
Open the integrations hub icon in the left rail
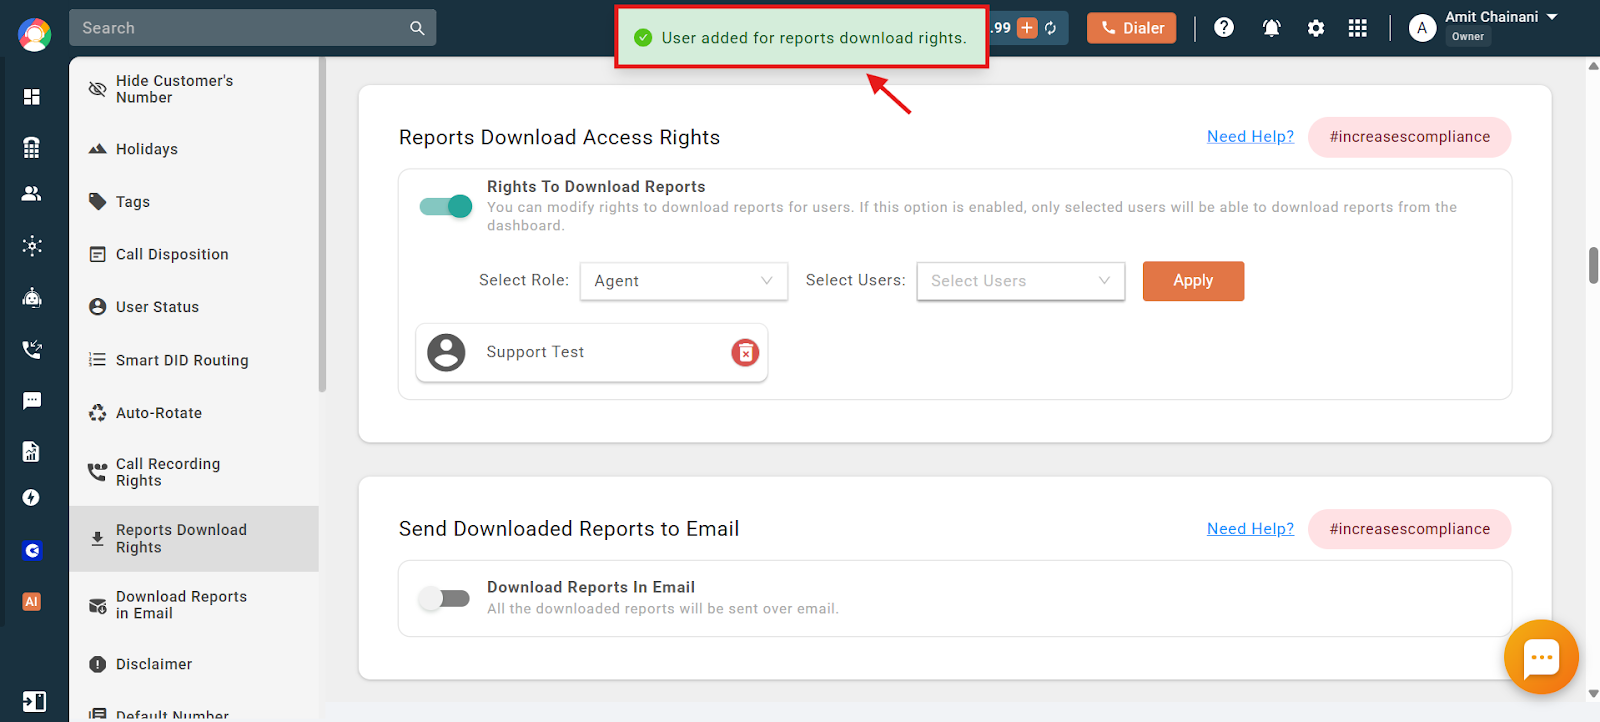32,246
